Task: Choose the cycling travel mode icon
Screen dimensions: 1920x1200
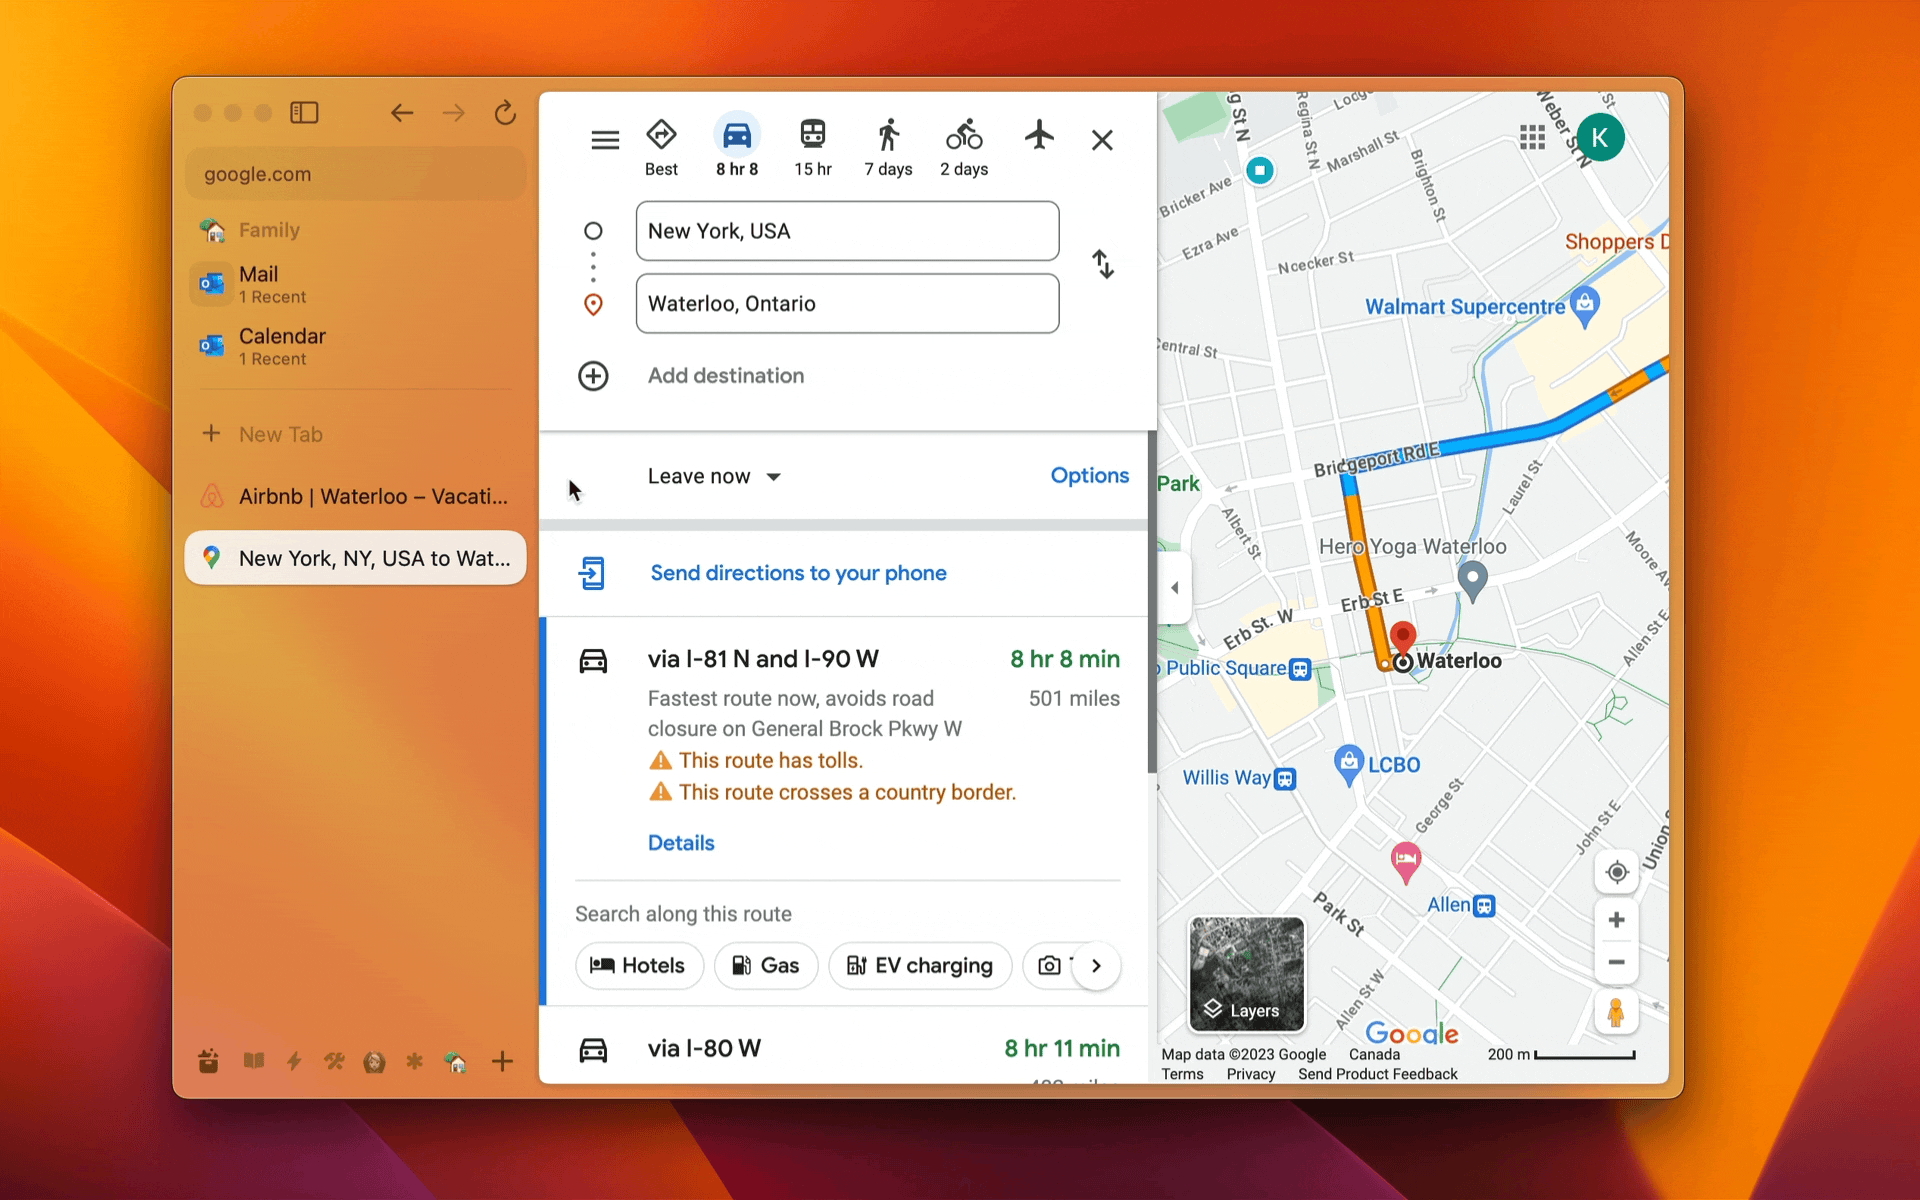Action: 963,135
